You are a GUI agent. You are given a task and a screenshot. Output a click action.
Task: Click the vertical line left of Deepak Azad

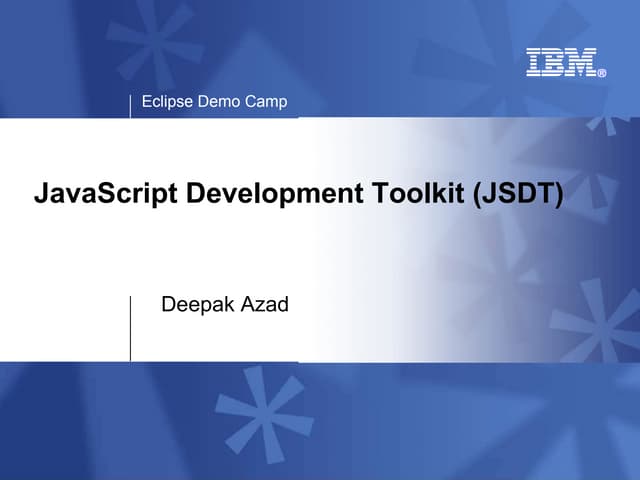click(x=131, y=328)
